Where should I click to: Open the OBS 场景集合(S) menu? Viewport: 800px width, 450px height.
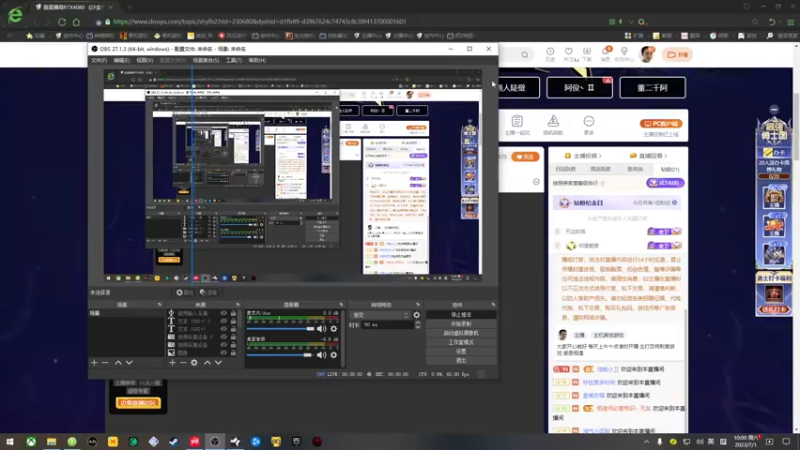[206, 60]
